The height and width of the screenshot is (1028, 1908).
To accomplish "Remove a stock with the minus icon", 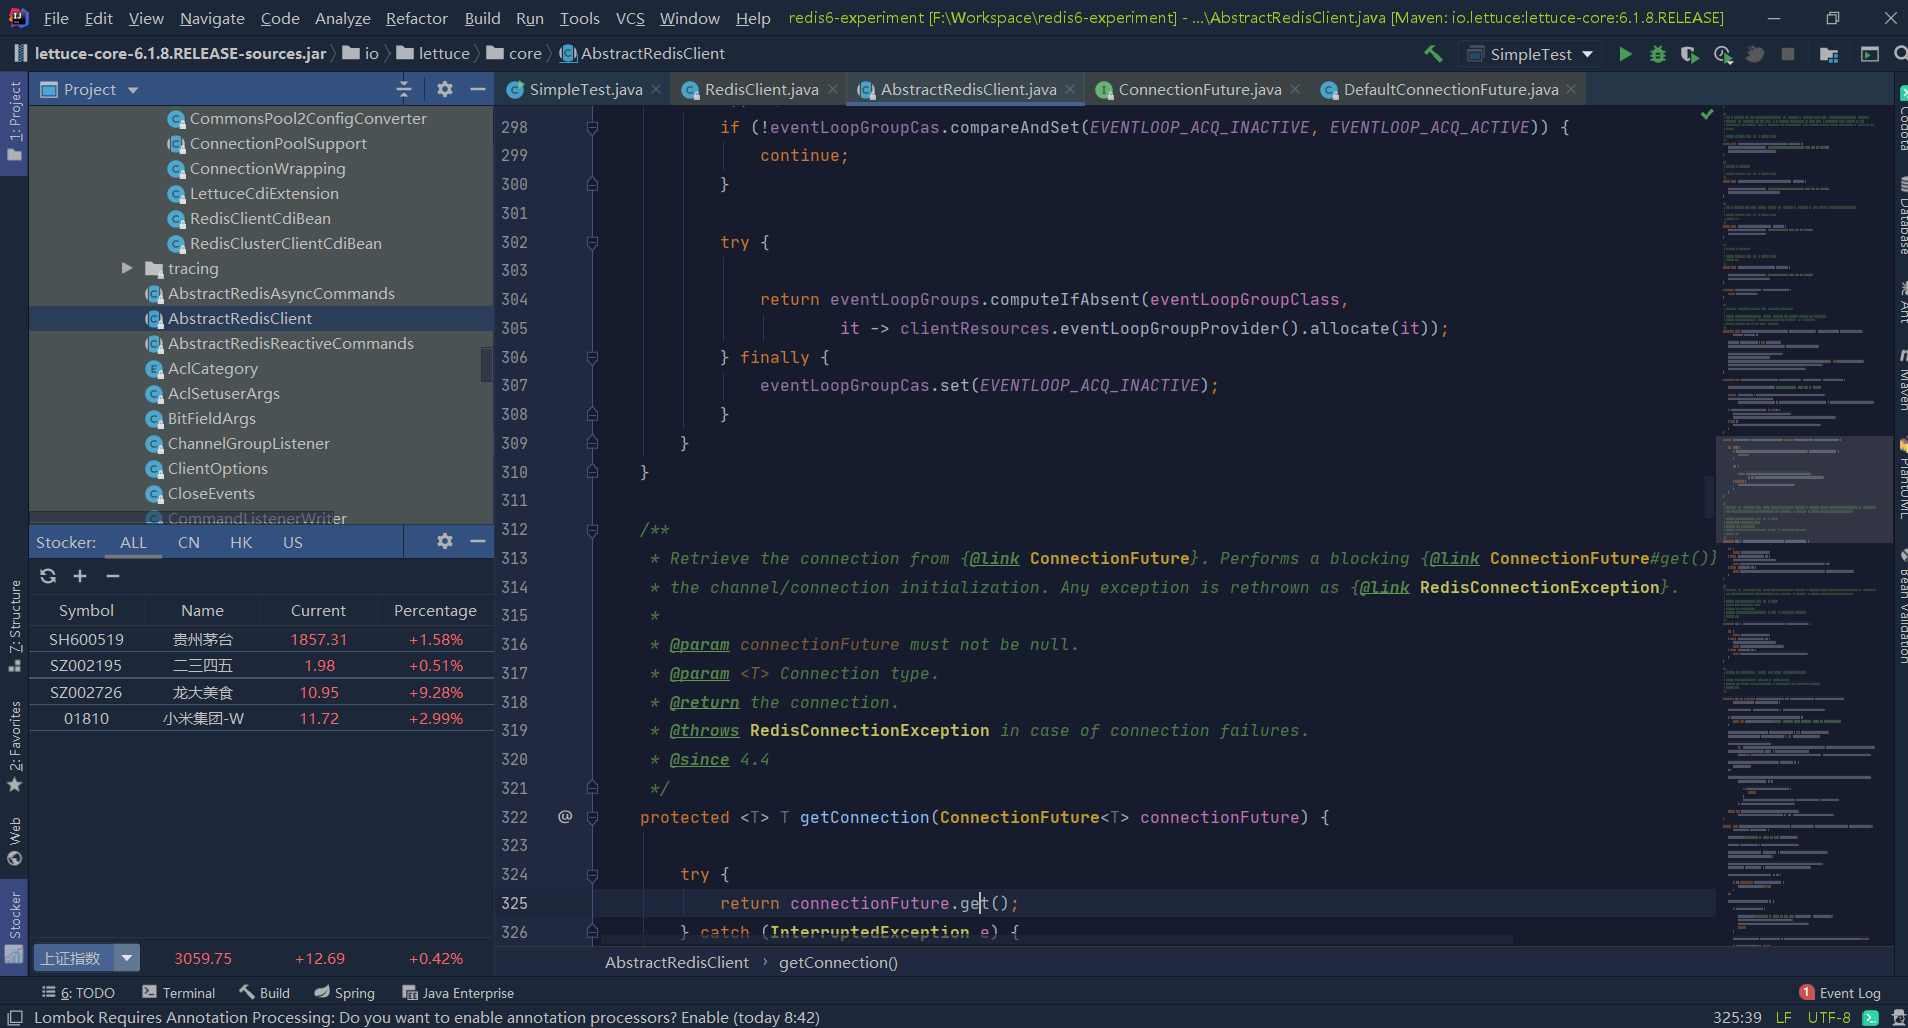I will 113,576.
